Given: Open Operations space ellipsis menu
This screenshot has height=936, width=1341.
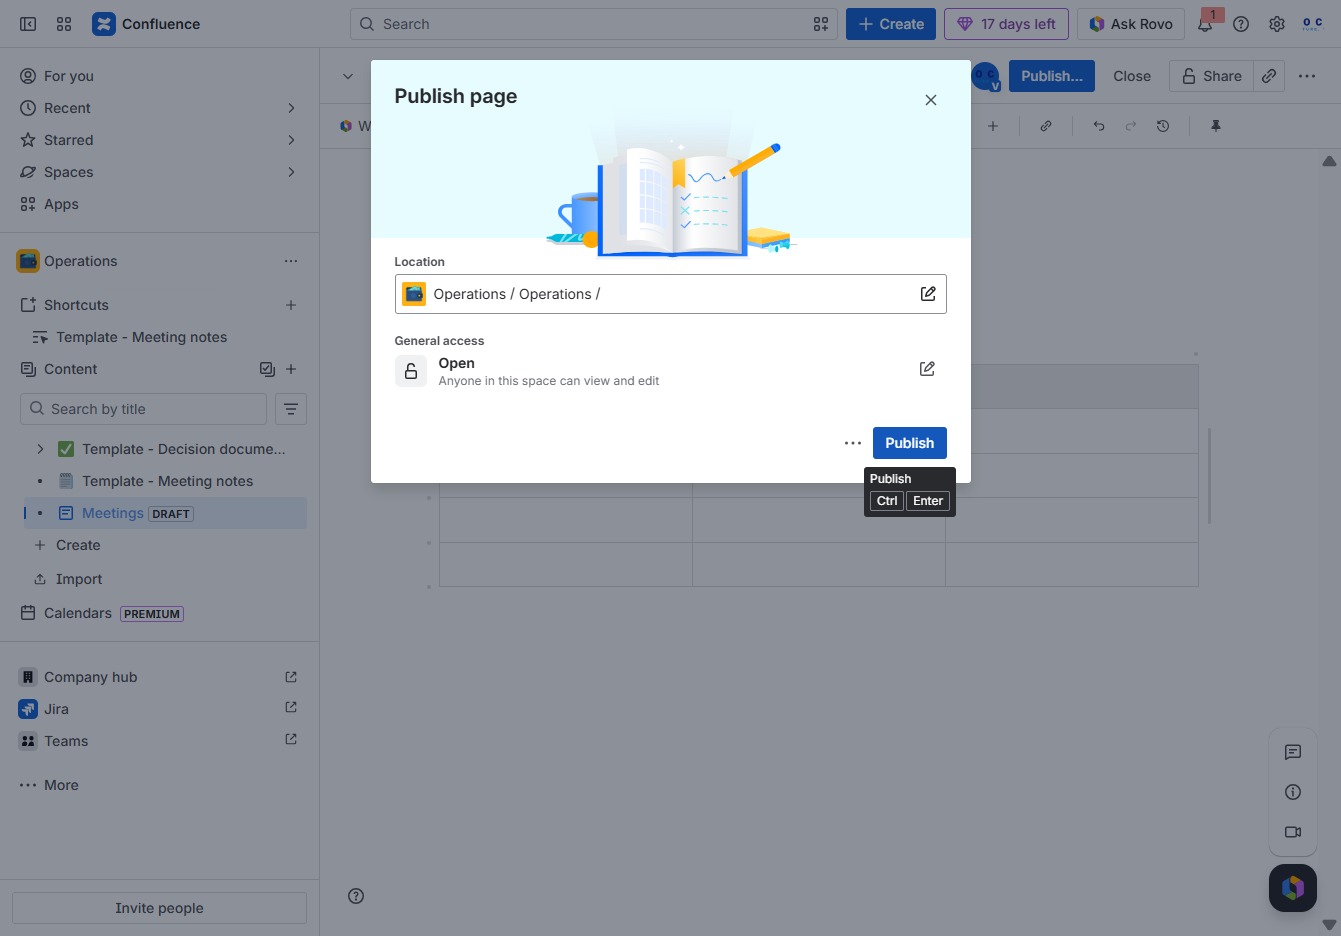Looking at the screenshot, I should (291, 261).
